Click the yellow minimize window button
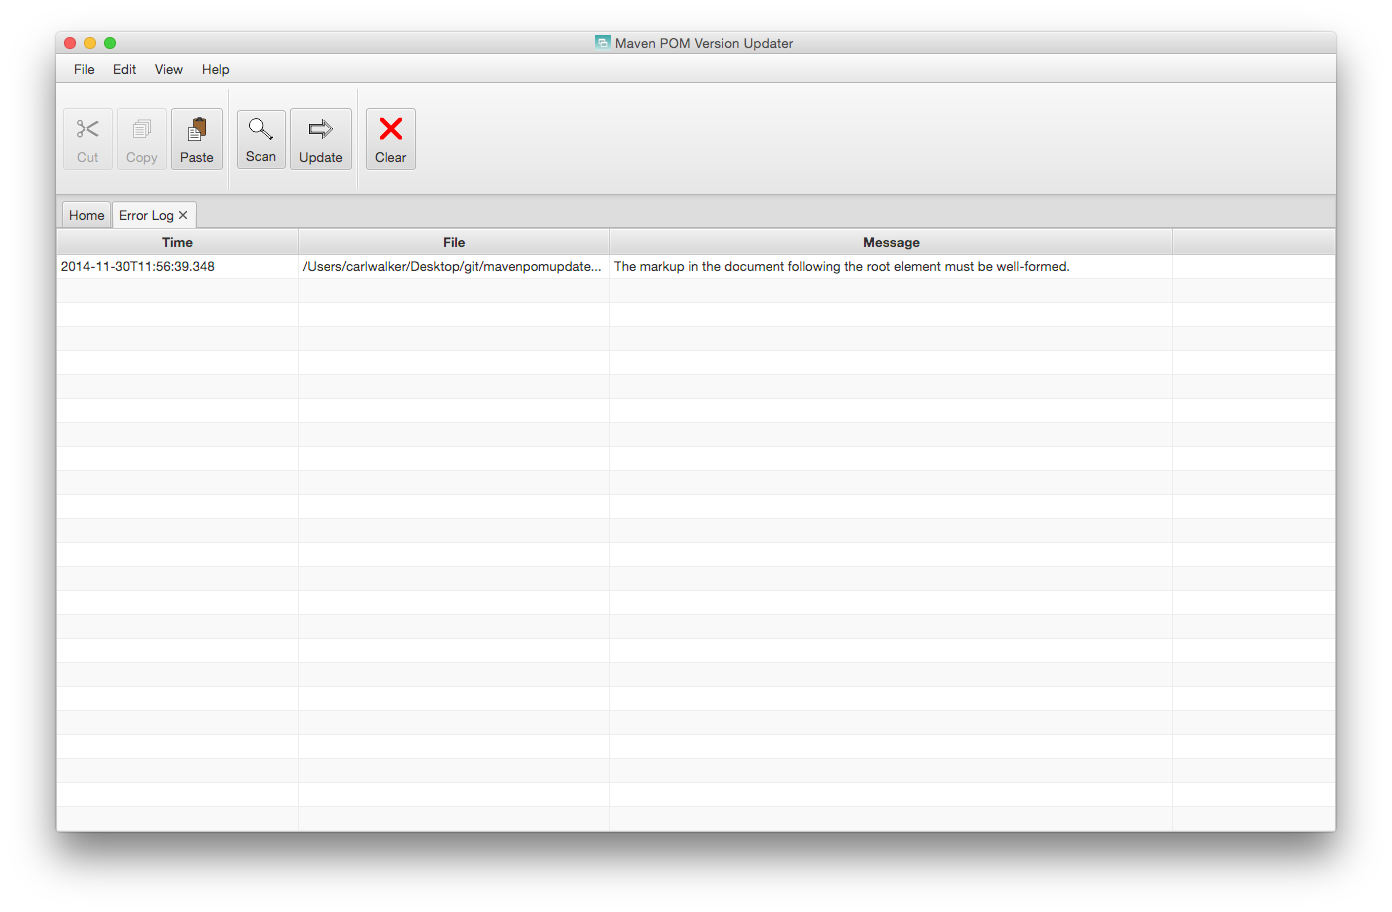The image size is (1392, 912). 90,43
